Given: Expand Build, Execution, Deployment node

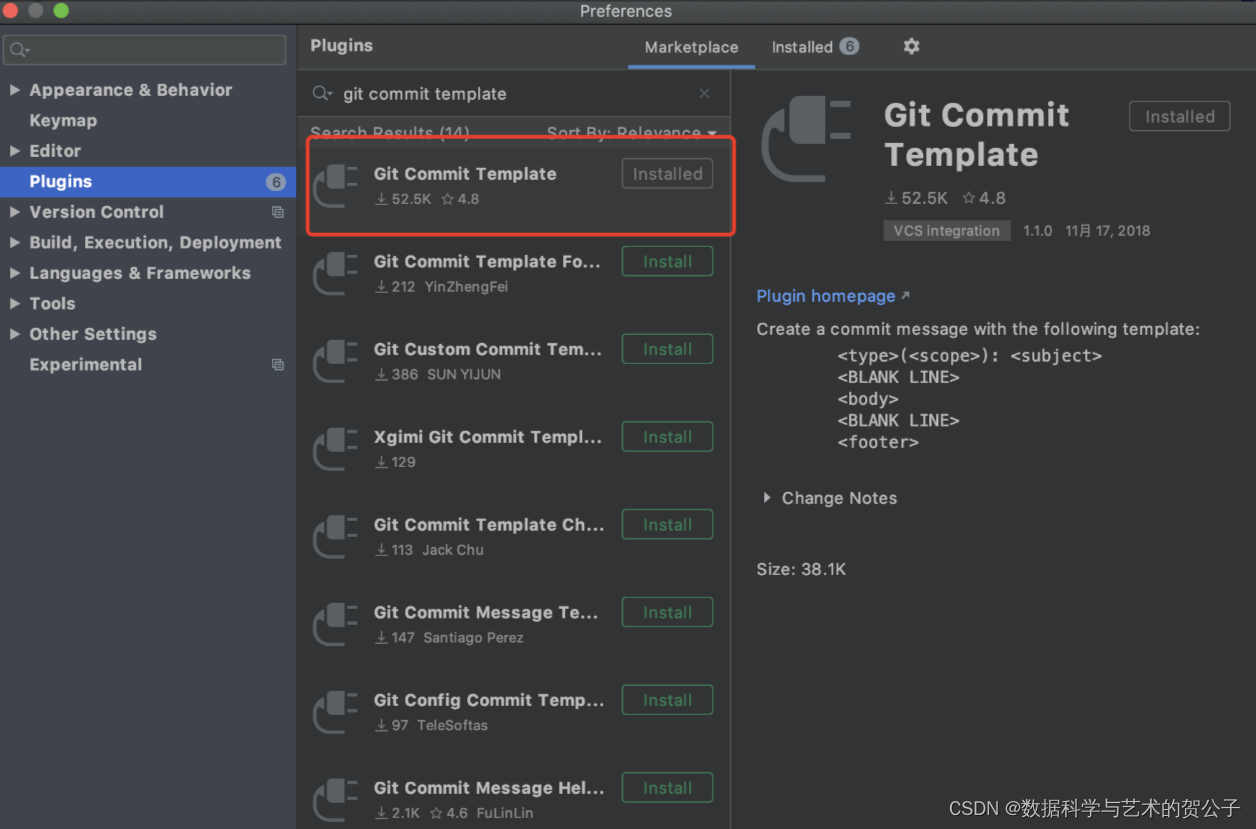Looking at the screenshot, I should click(x=14, y=243).
